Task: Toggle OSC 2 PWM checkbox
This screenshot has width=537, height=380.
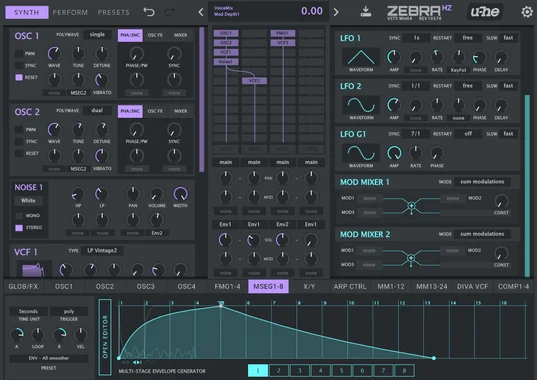Action: coord(19,129)
